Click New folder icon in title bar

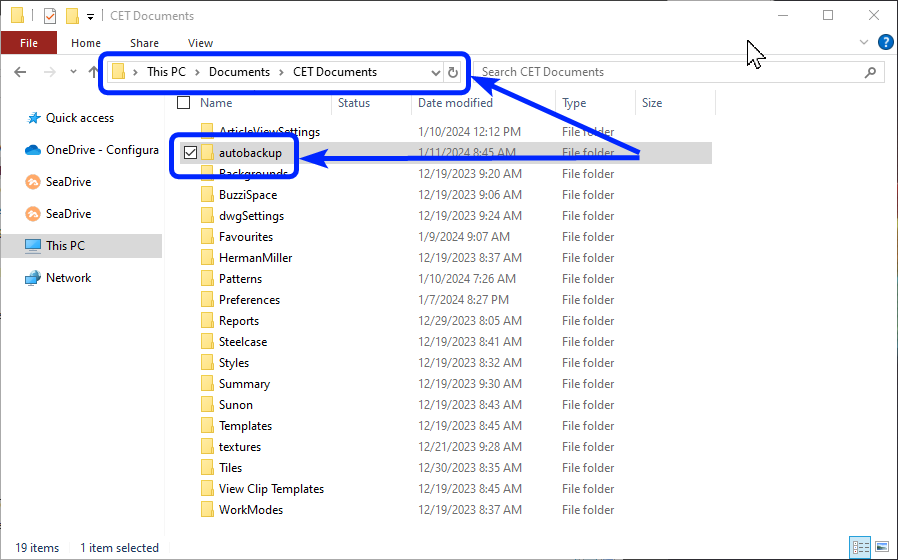pos(73,16)
